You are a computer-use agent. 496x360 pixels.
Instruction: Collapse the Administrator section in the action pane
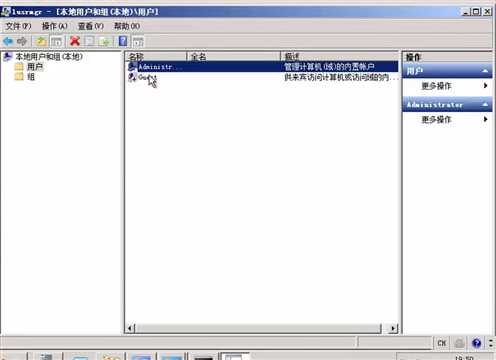[485, 105]
